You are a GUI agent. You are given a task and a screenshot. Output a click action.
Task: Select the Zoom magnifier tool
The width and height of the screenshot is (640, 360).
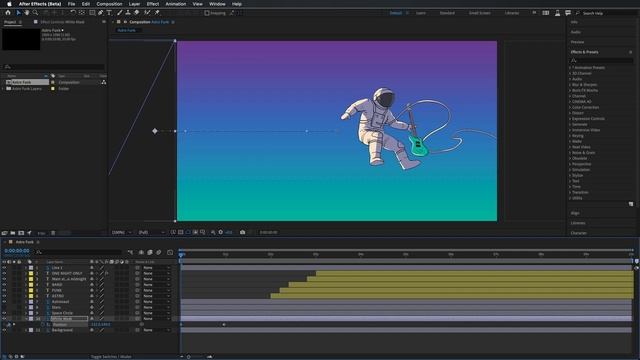click(x=36, y=13)
